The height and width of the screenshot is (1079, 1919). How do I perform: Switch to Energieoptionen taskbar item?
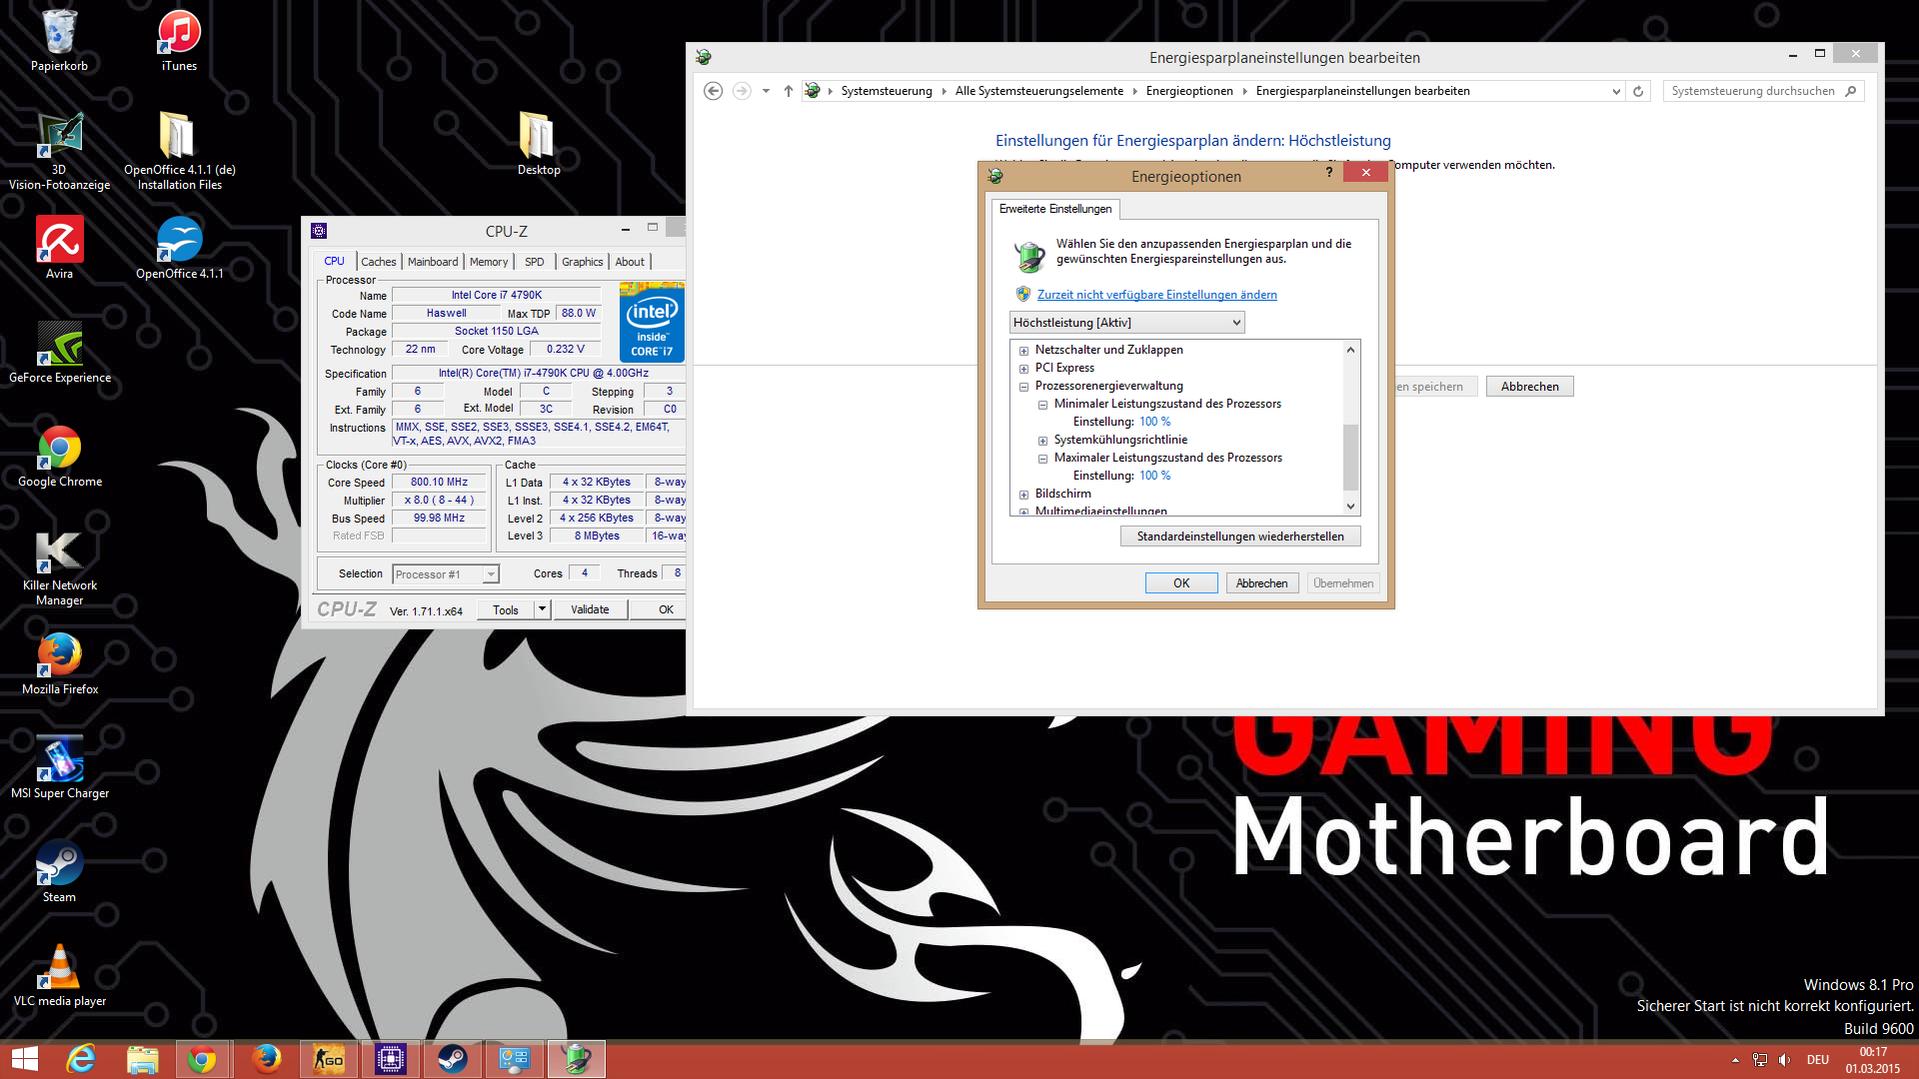[576, 1059]
